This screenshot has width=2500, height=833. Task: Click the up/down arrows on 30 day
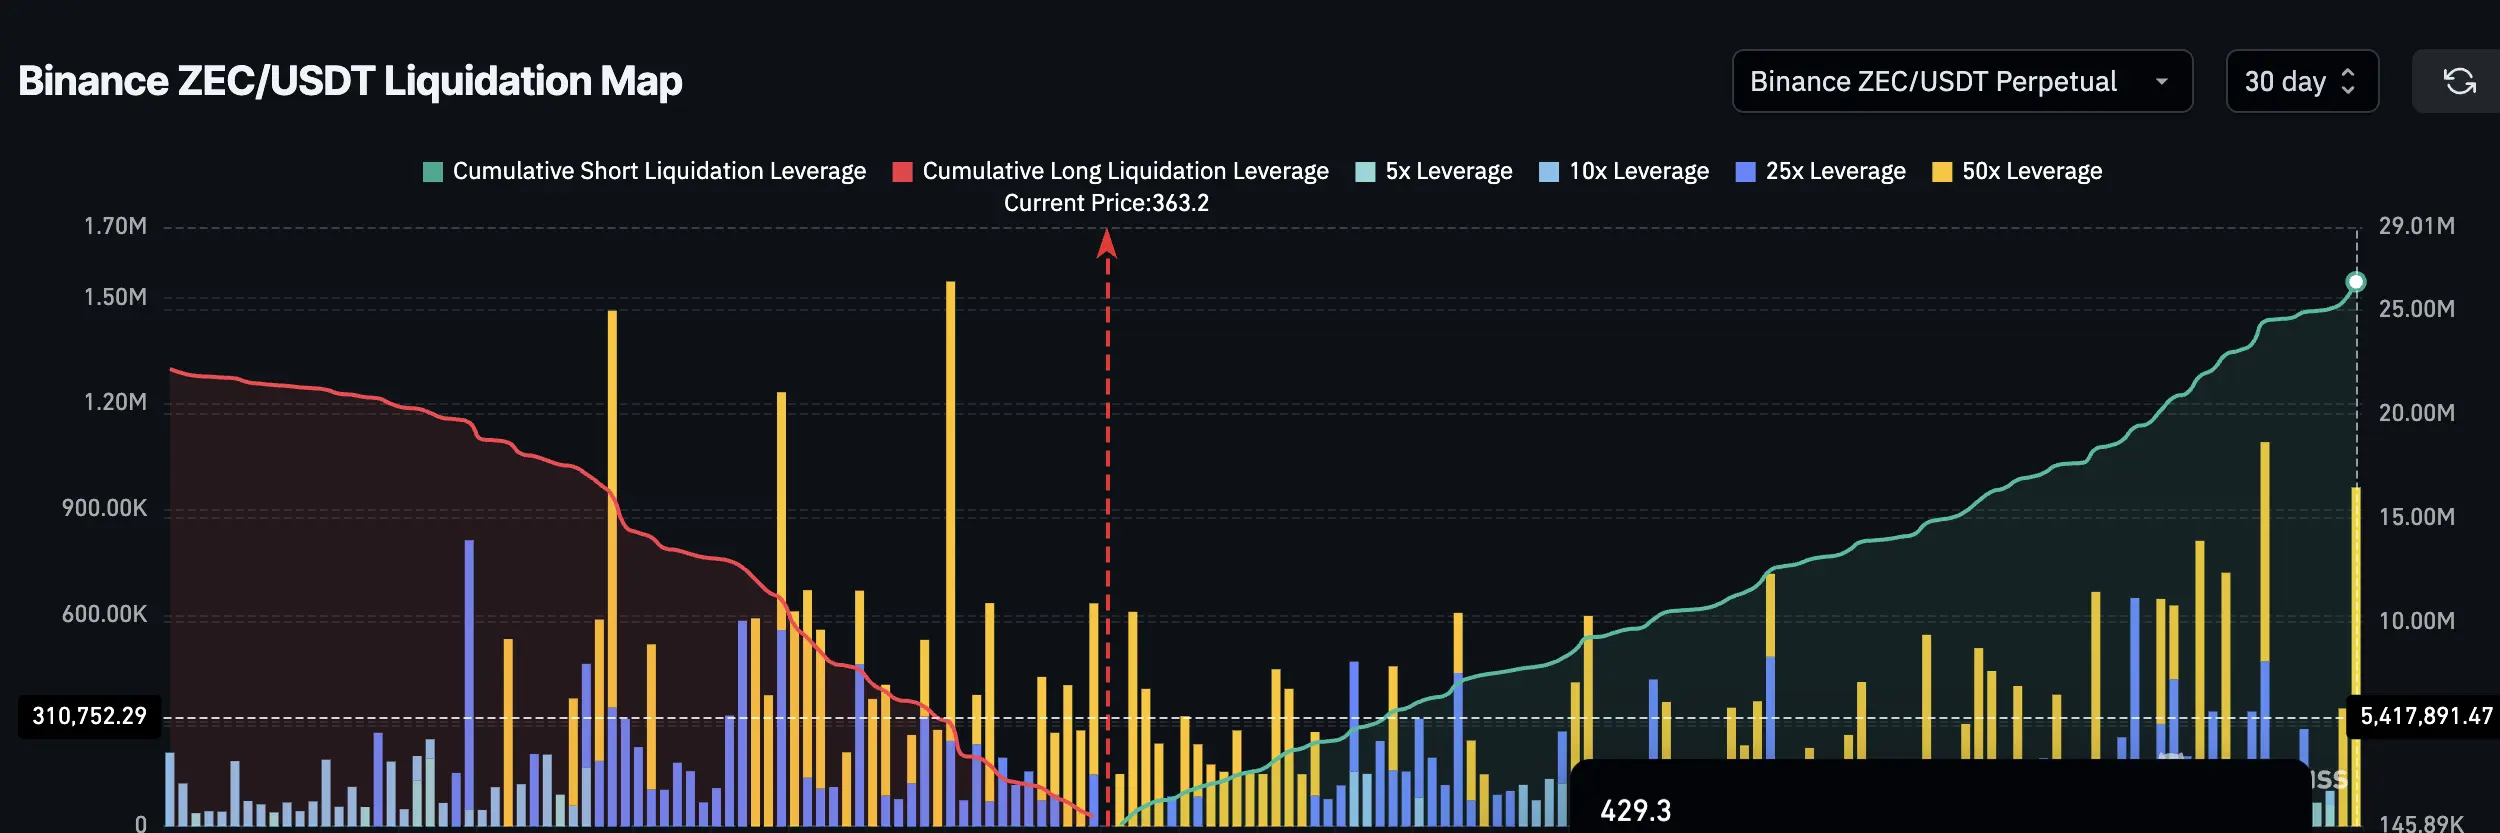coord(2348,82)
